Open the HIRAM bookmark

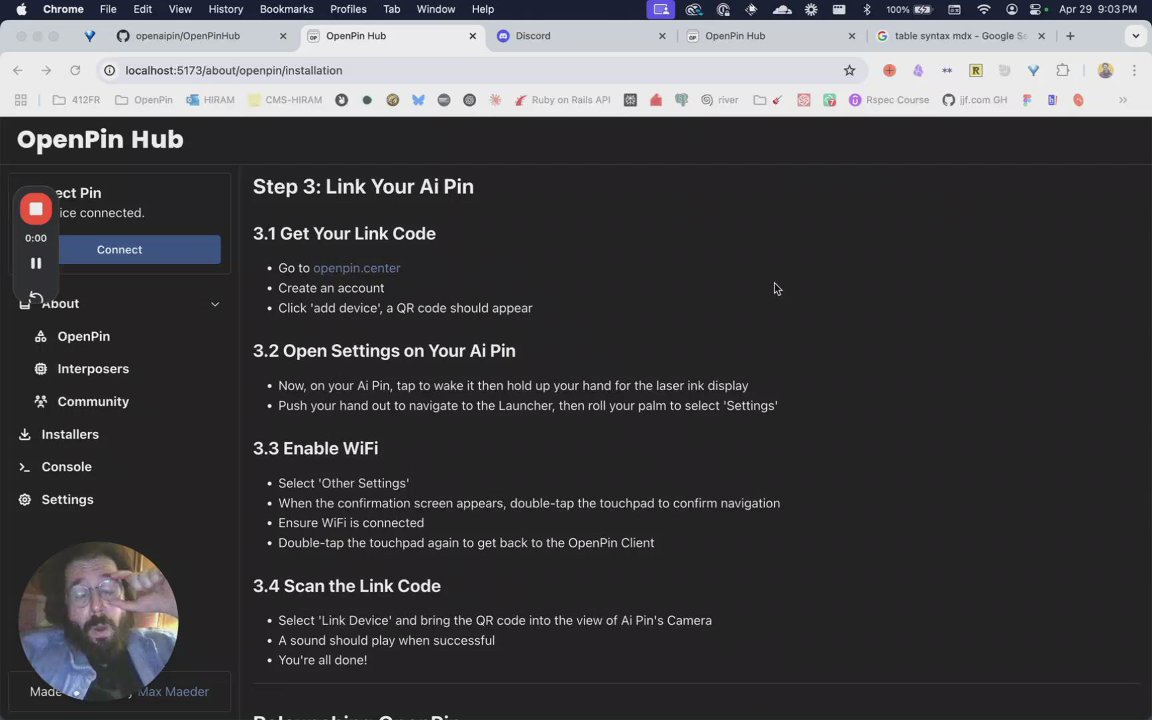click(x=210, y=100)
